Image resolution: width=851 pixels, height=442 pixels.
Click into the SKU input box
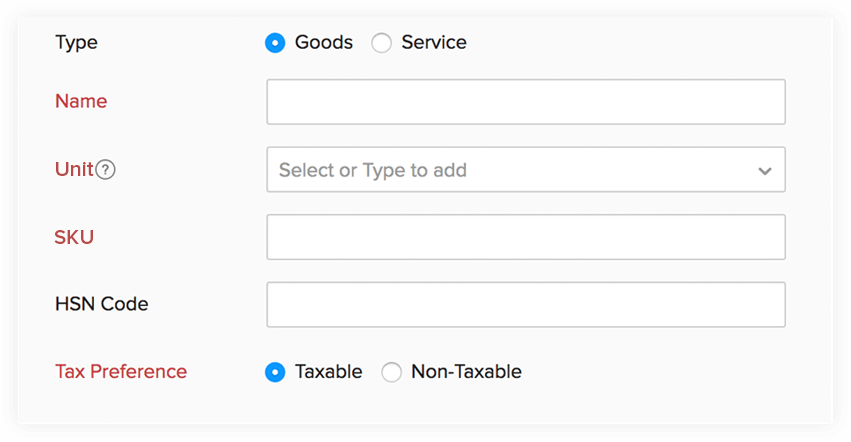(525, 237)
